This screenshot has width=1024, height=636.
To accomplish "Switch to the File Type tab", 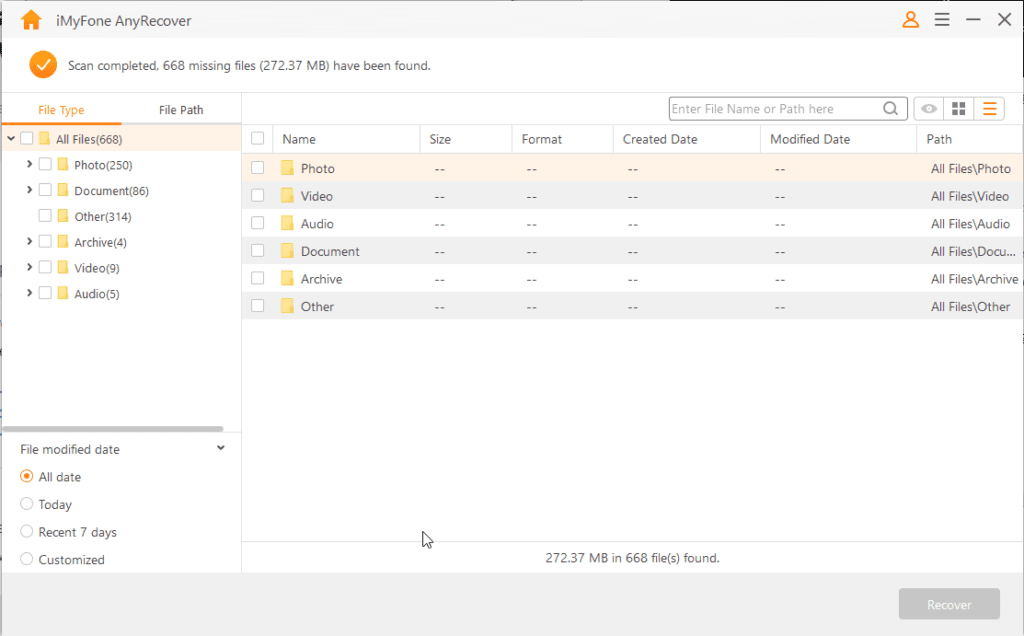I will coord(61,110).
